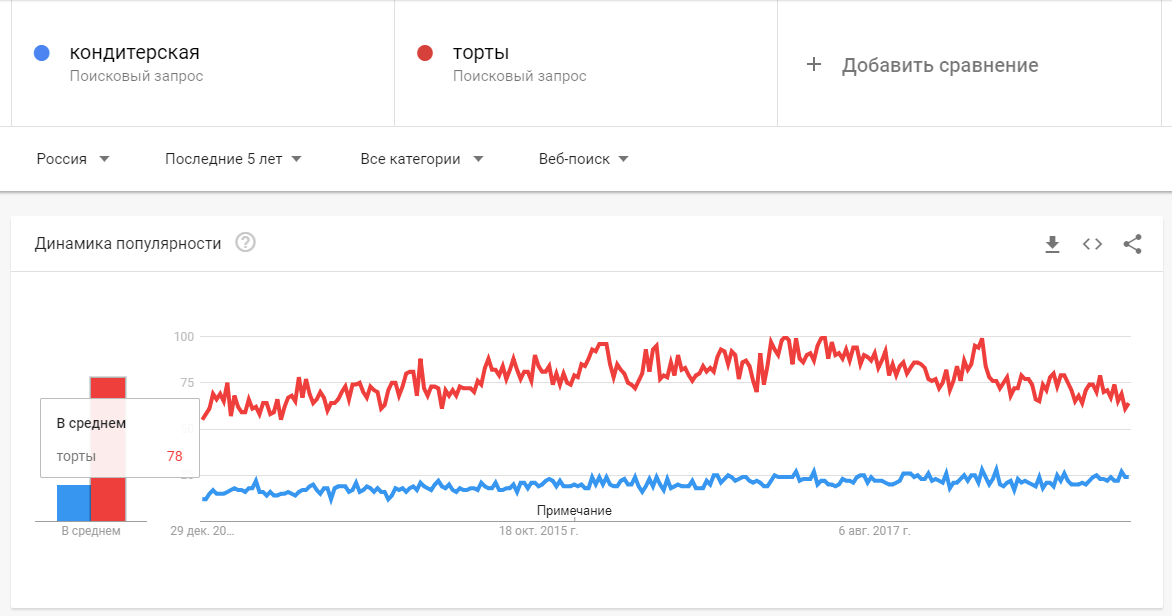This screenshot has width=1172, height=616.
Task: Expand the Россия region dropdown
Action: pyautogui.click(x=73, y=158)
